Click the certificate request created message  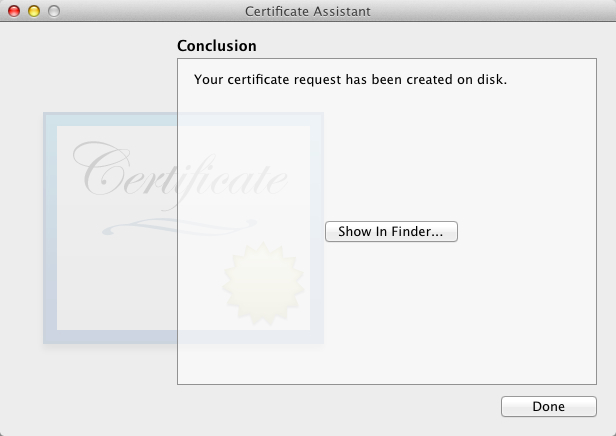coord(350,79)
